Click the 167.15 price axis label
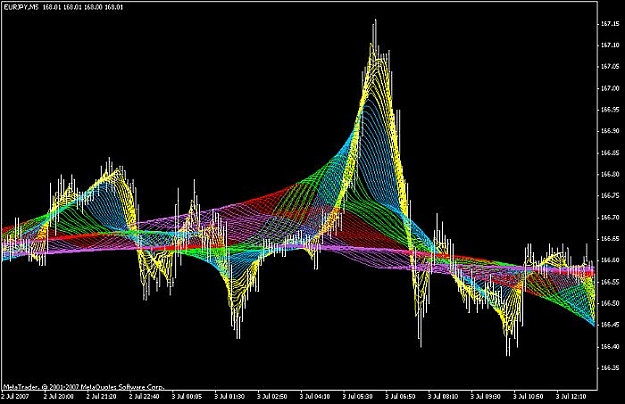This screenshot has height=404, width=625. [610, 24]
